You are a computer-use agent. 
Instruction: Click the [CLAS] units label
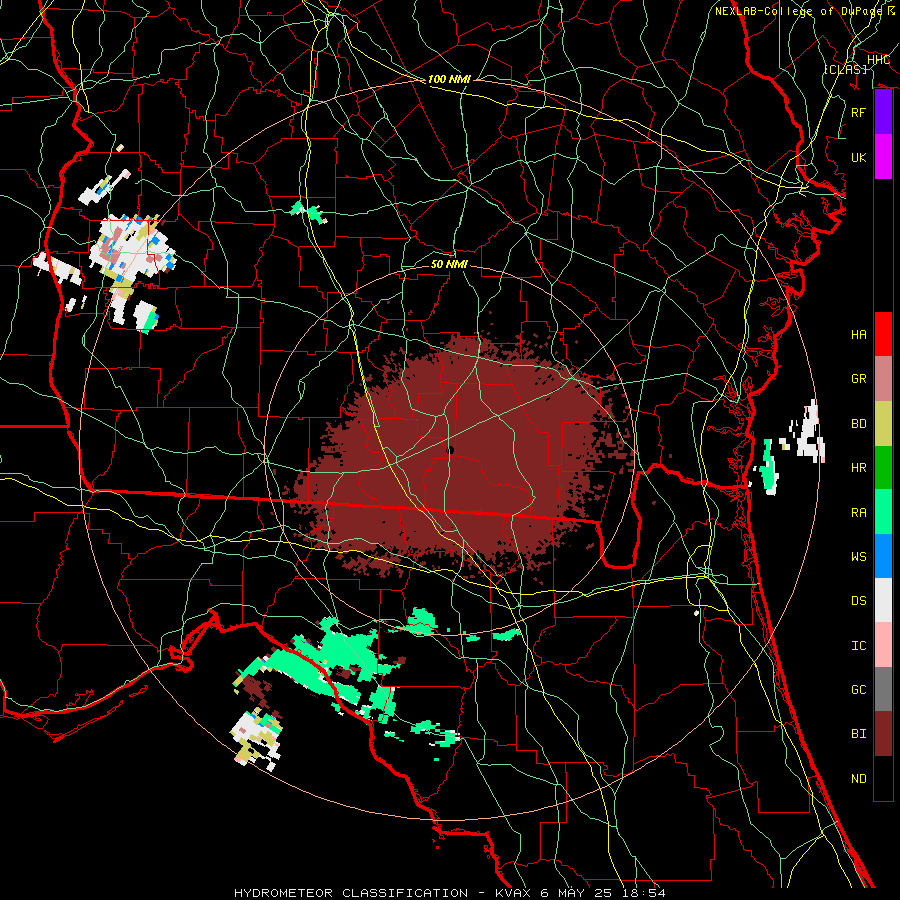point(845,69)
